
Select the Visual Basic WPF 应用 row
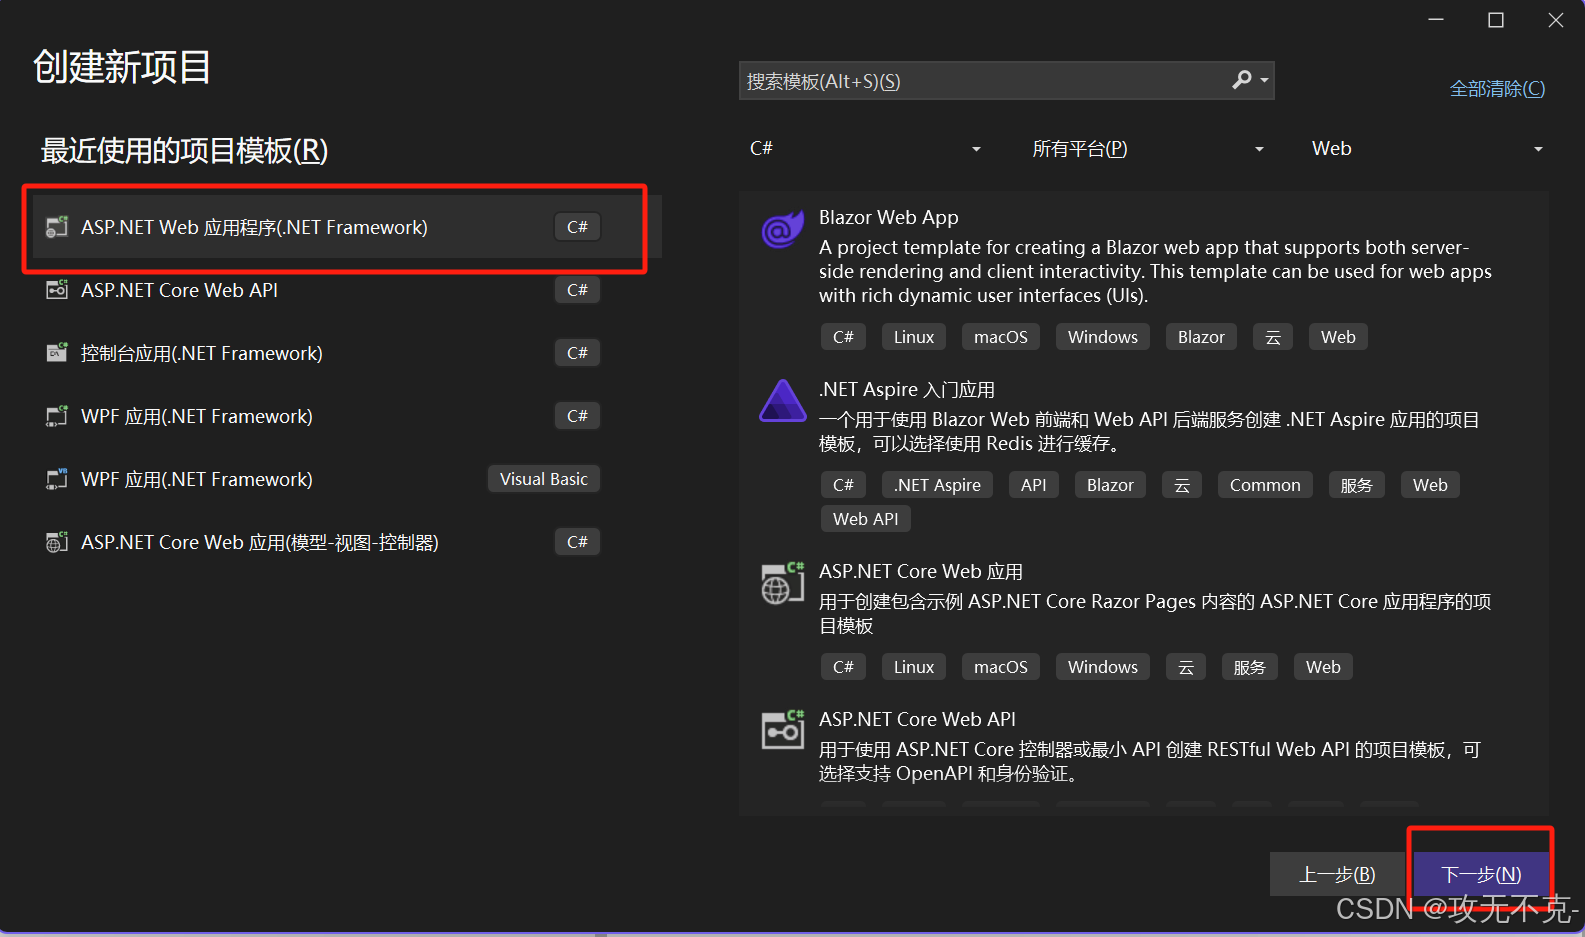tap(346, 479)
